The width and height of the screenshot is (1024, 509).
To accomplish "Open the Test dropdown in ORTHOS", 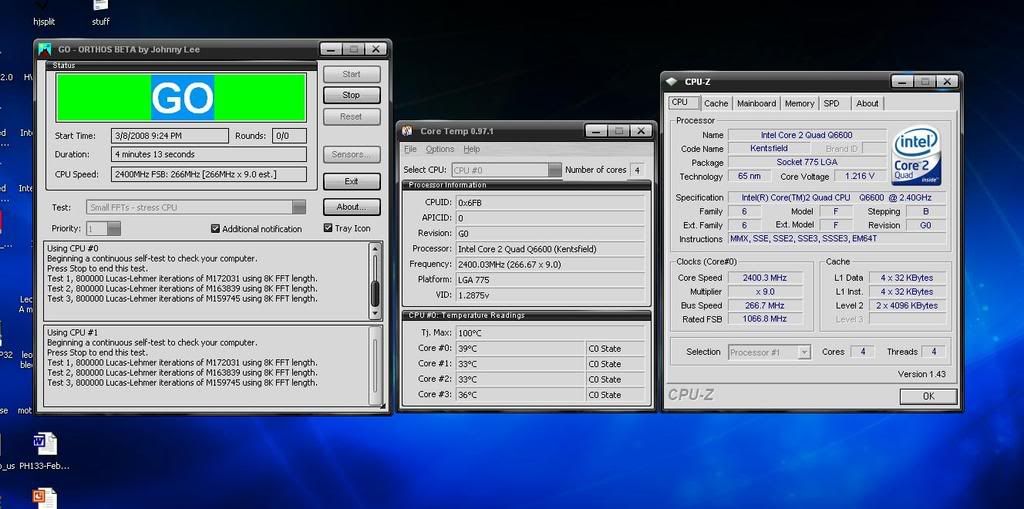I will 298,207.
